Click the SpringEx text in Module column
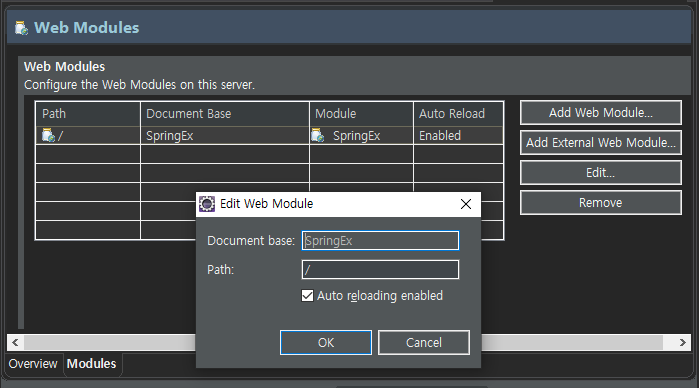The width and height of the screenshot is (699, 388). click(x=357, y=136)
